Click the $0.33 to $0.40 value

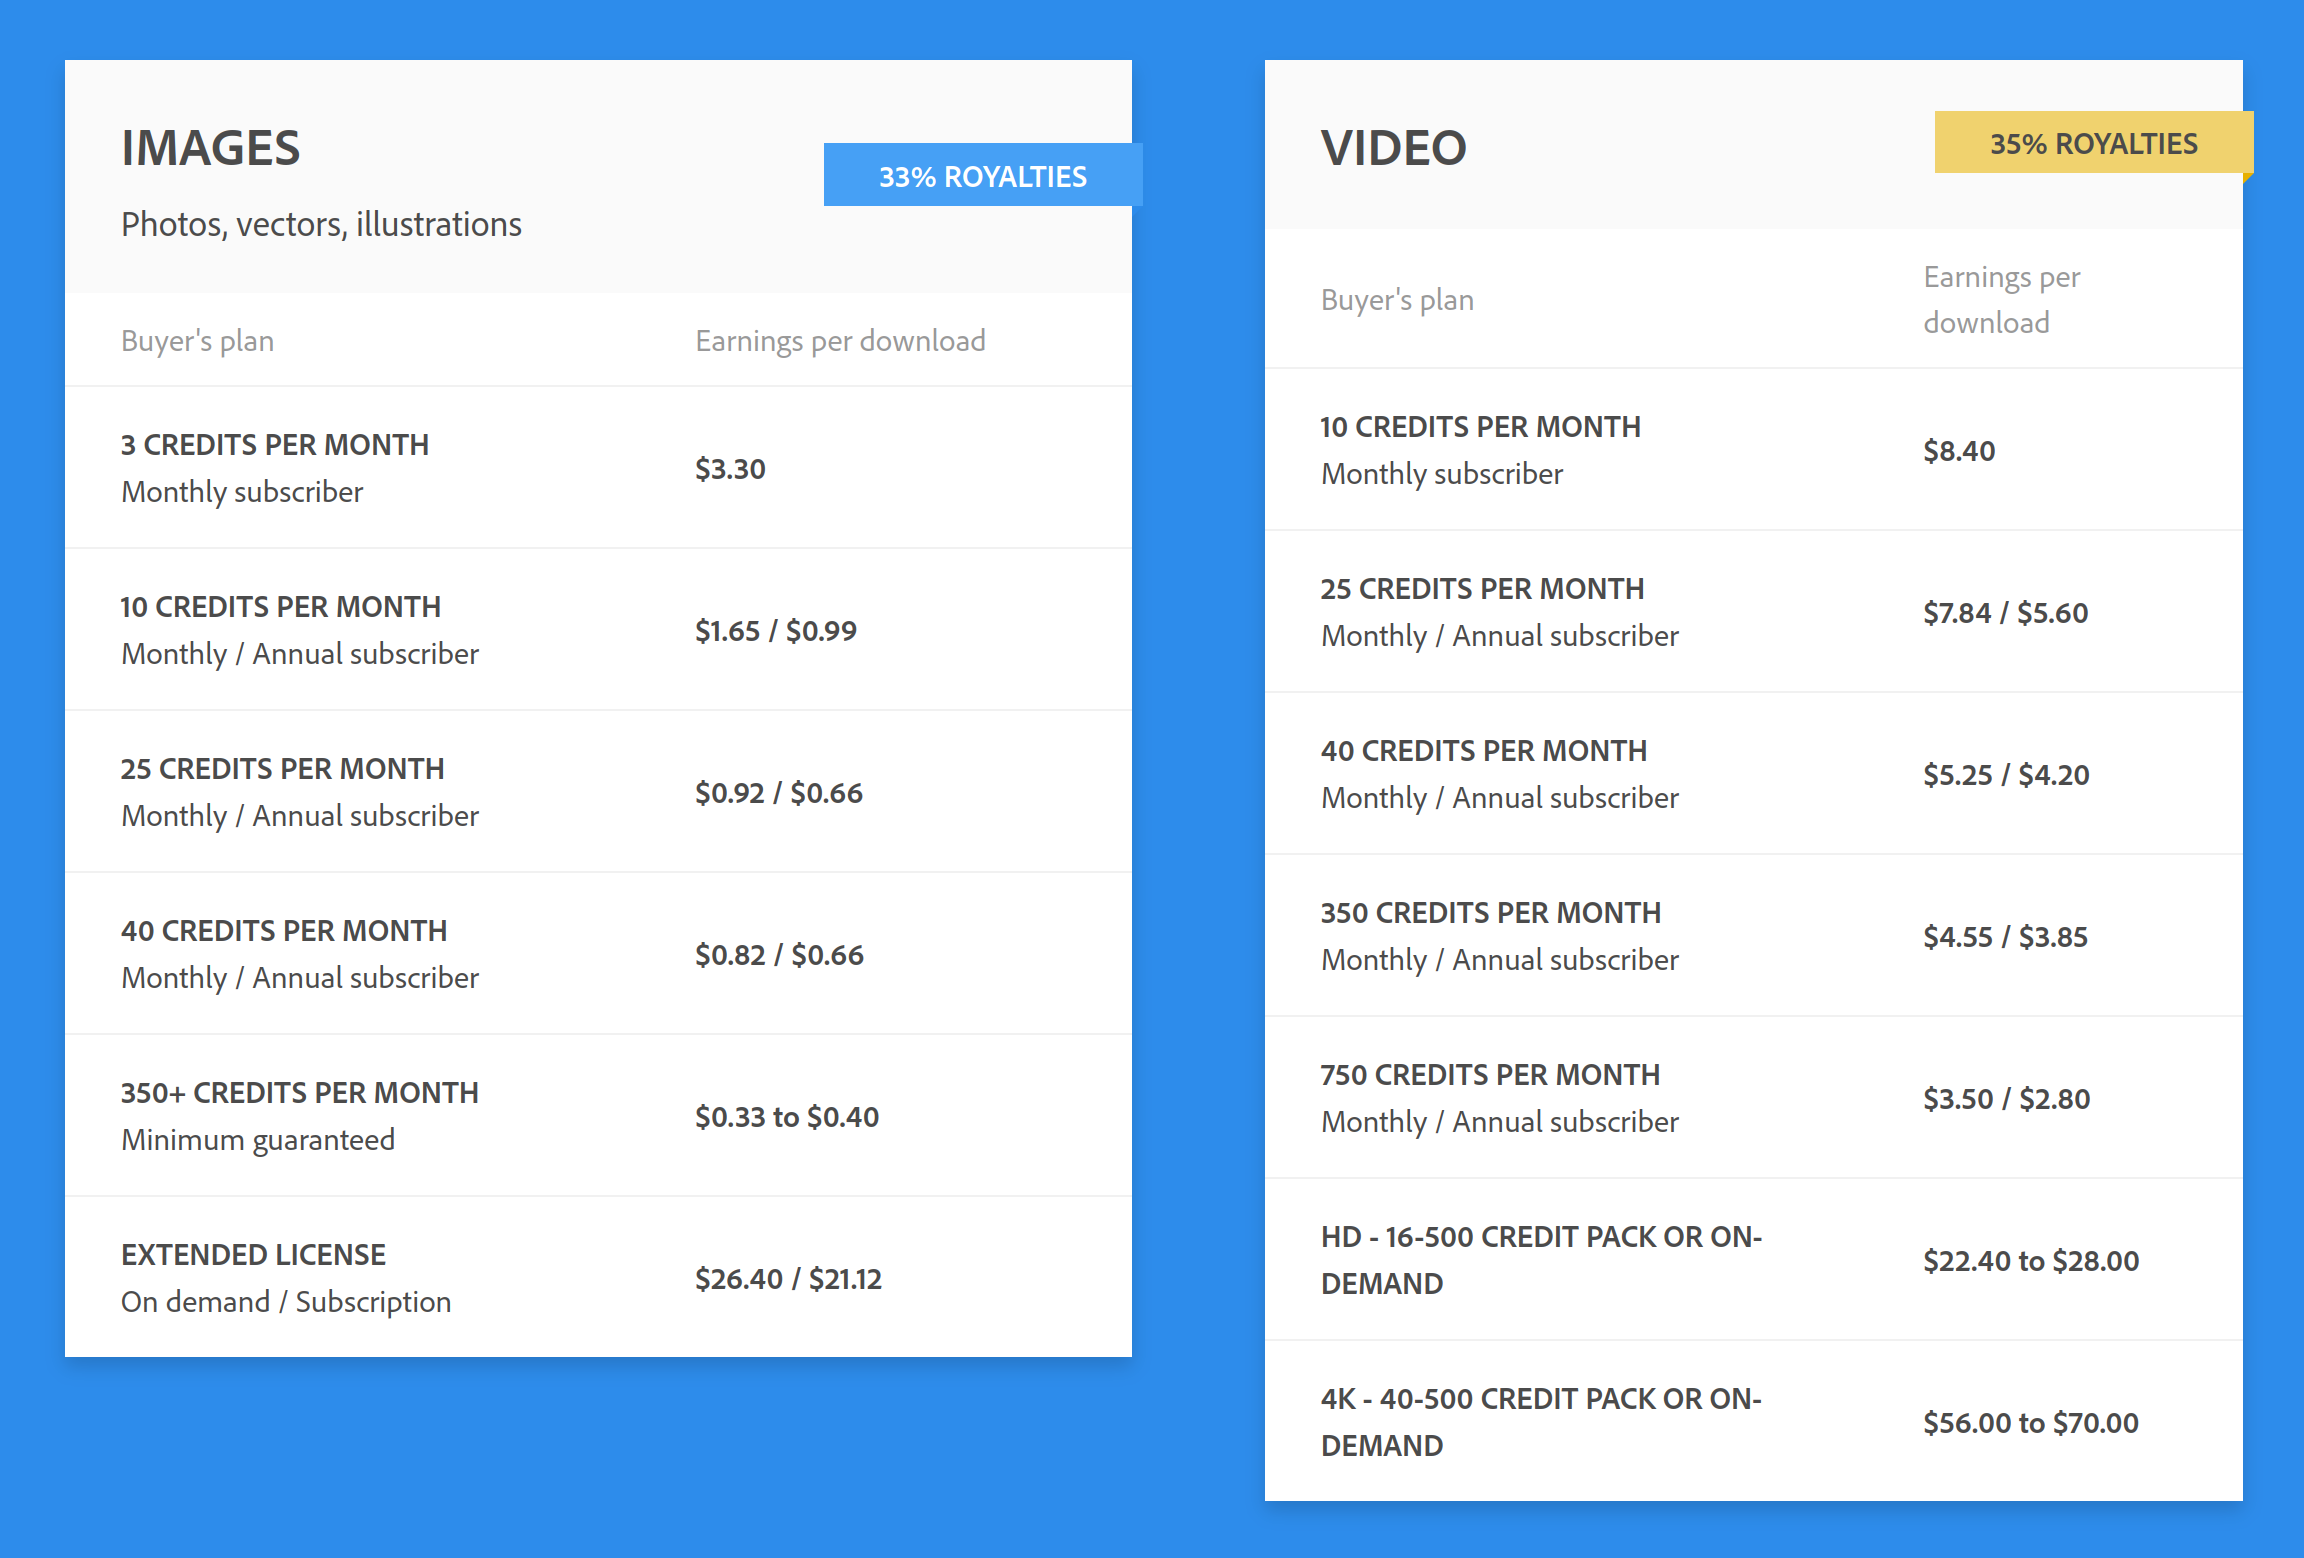click(786, 1117)
